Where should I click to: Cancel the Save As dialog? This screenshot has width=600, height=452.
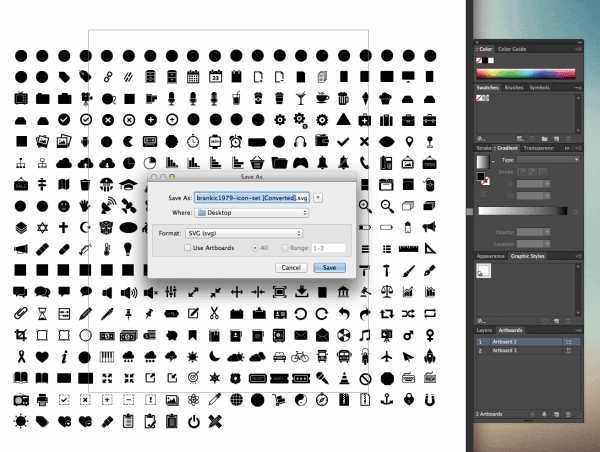click(x=291, y=267)
